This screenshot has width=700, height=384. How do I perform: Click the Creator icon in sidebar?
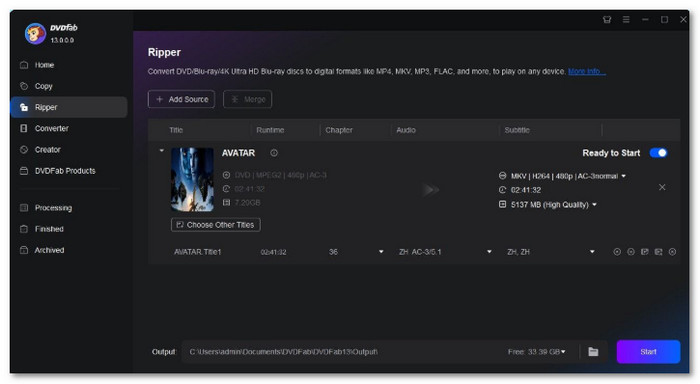[24, 150]
